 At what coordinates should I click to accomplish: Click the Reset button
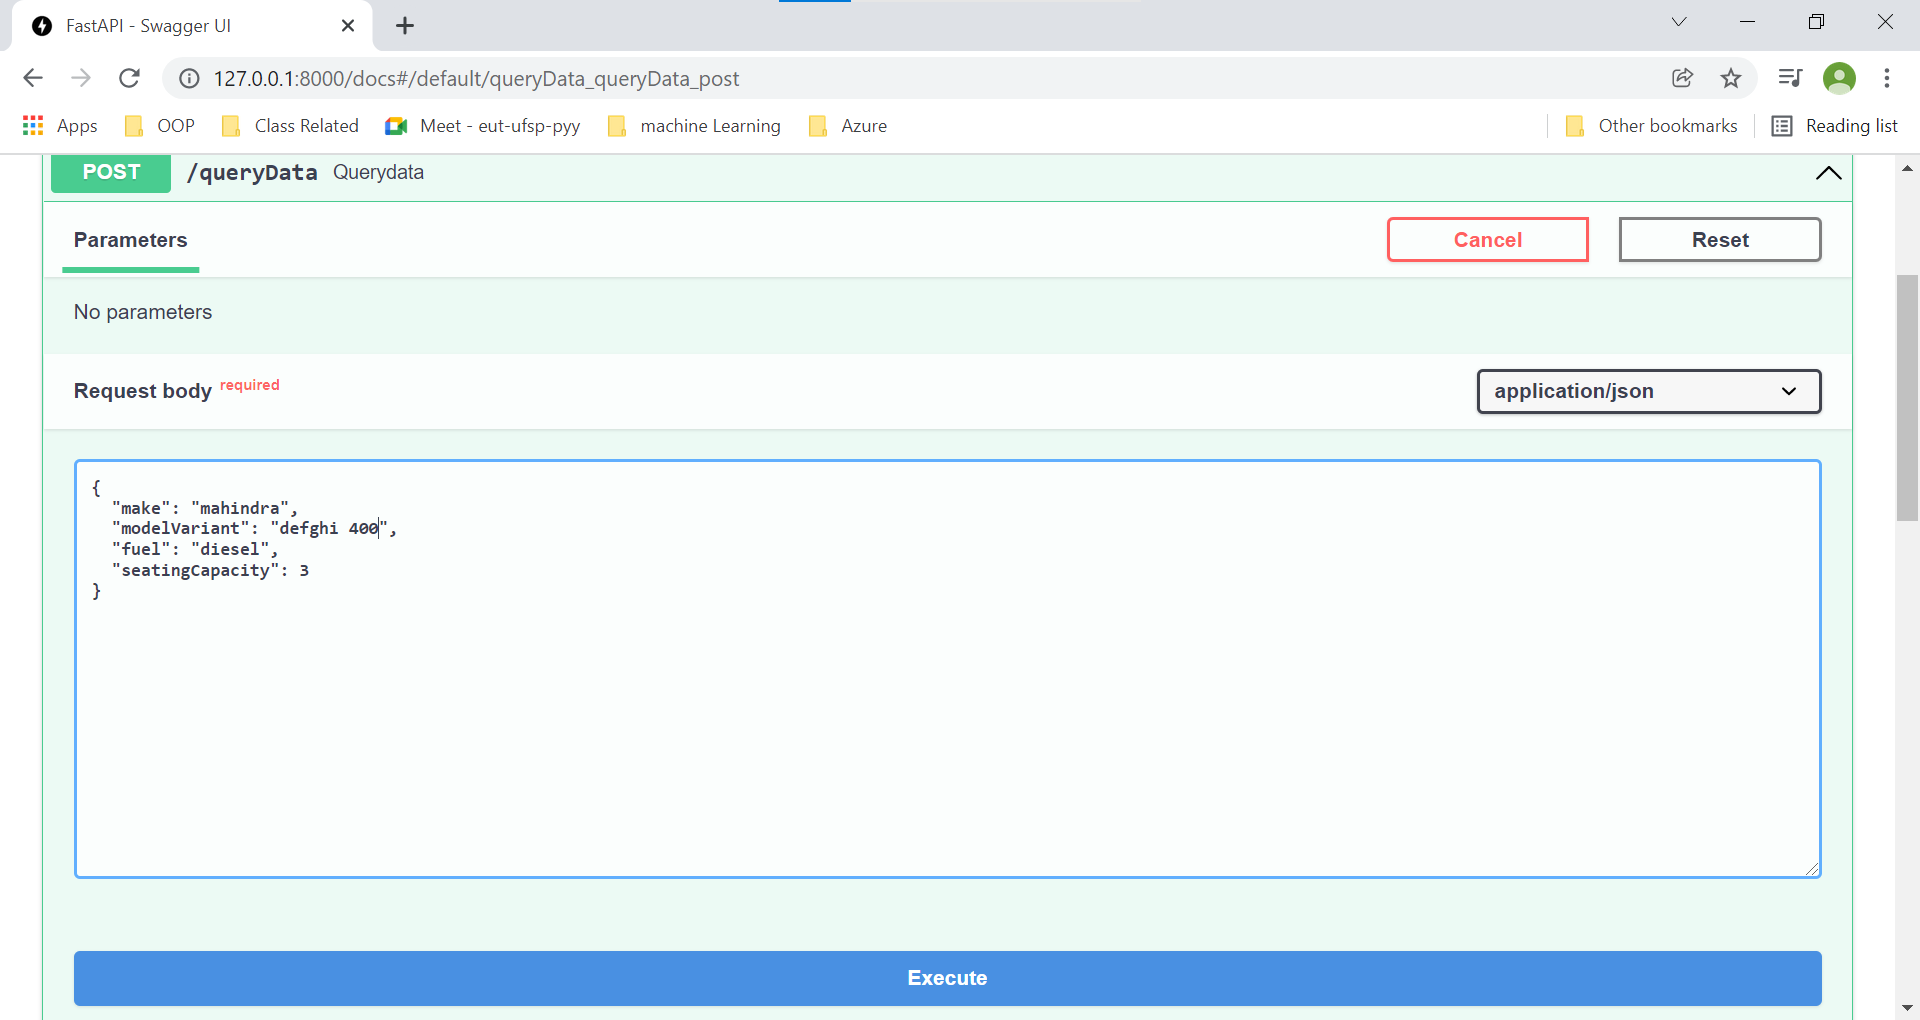1720,240
